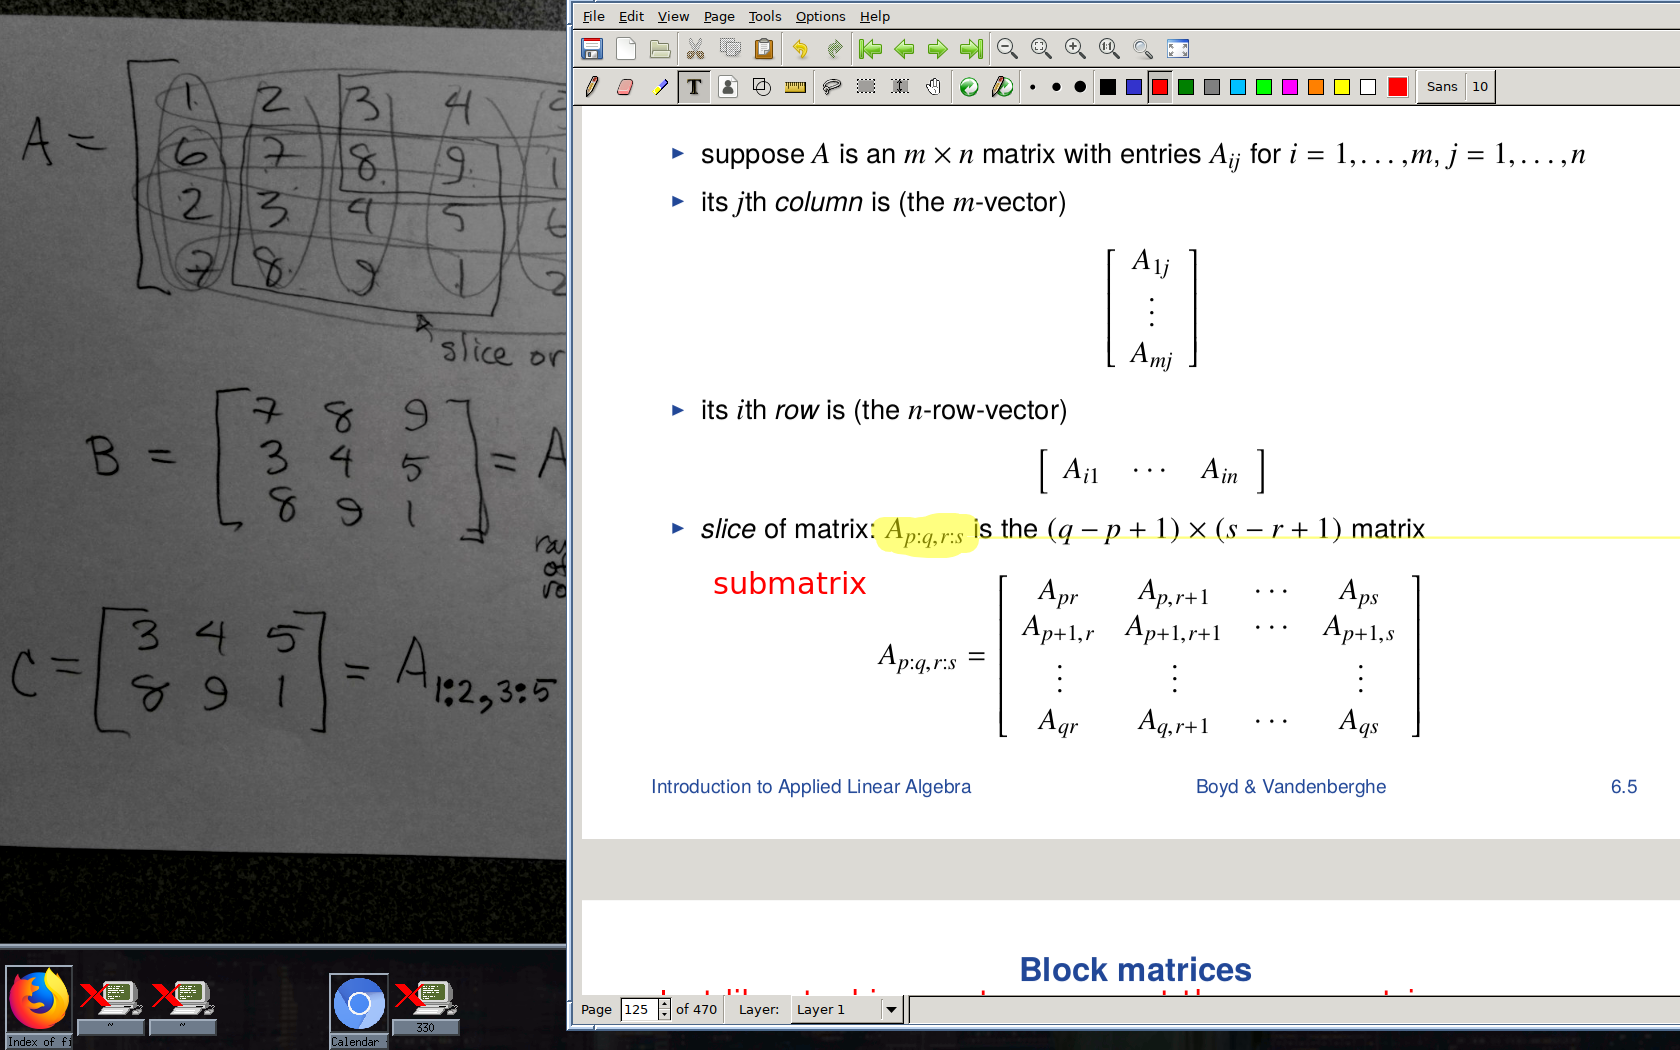The image size is (1680, 1050).
Task: Click the page number stepper up arrow
Action: click(664, 1004)
